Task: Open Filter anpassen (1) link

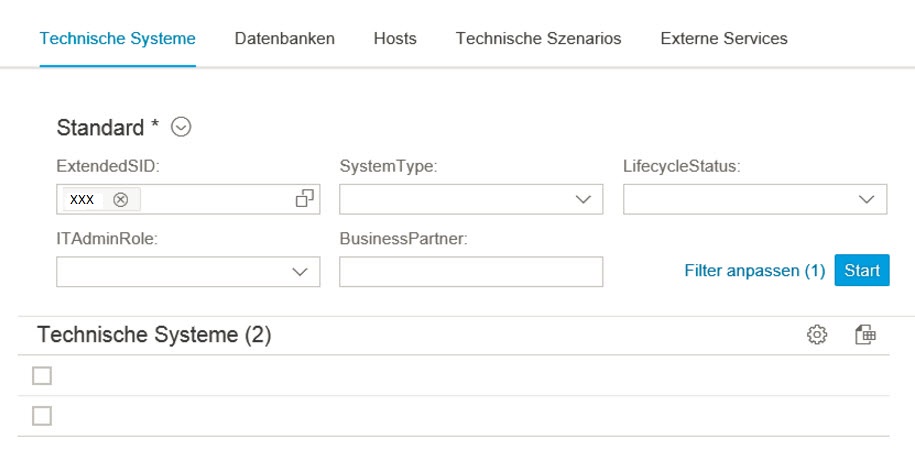Action: (x=755, y=271)
